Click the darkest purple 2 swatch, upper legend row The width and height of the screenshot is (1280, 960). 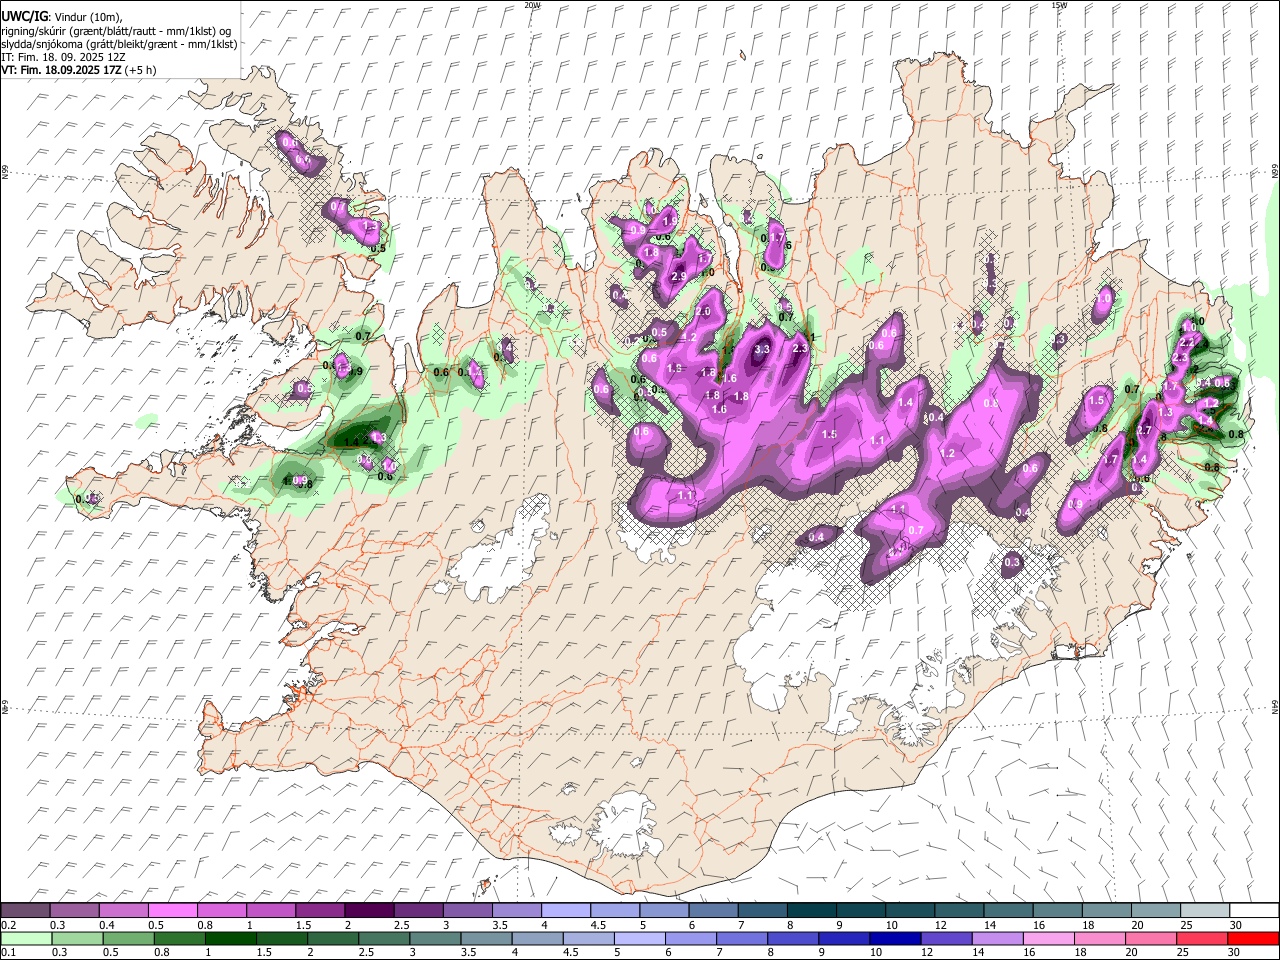pos(369,911)
